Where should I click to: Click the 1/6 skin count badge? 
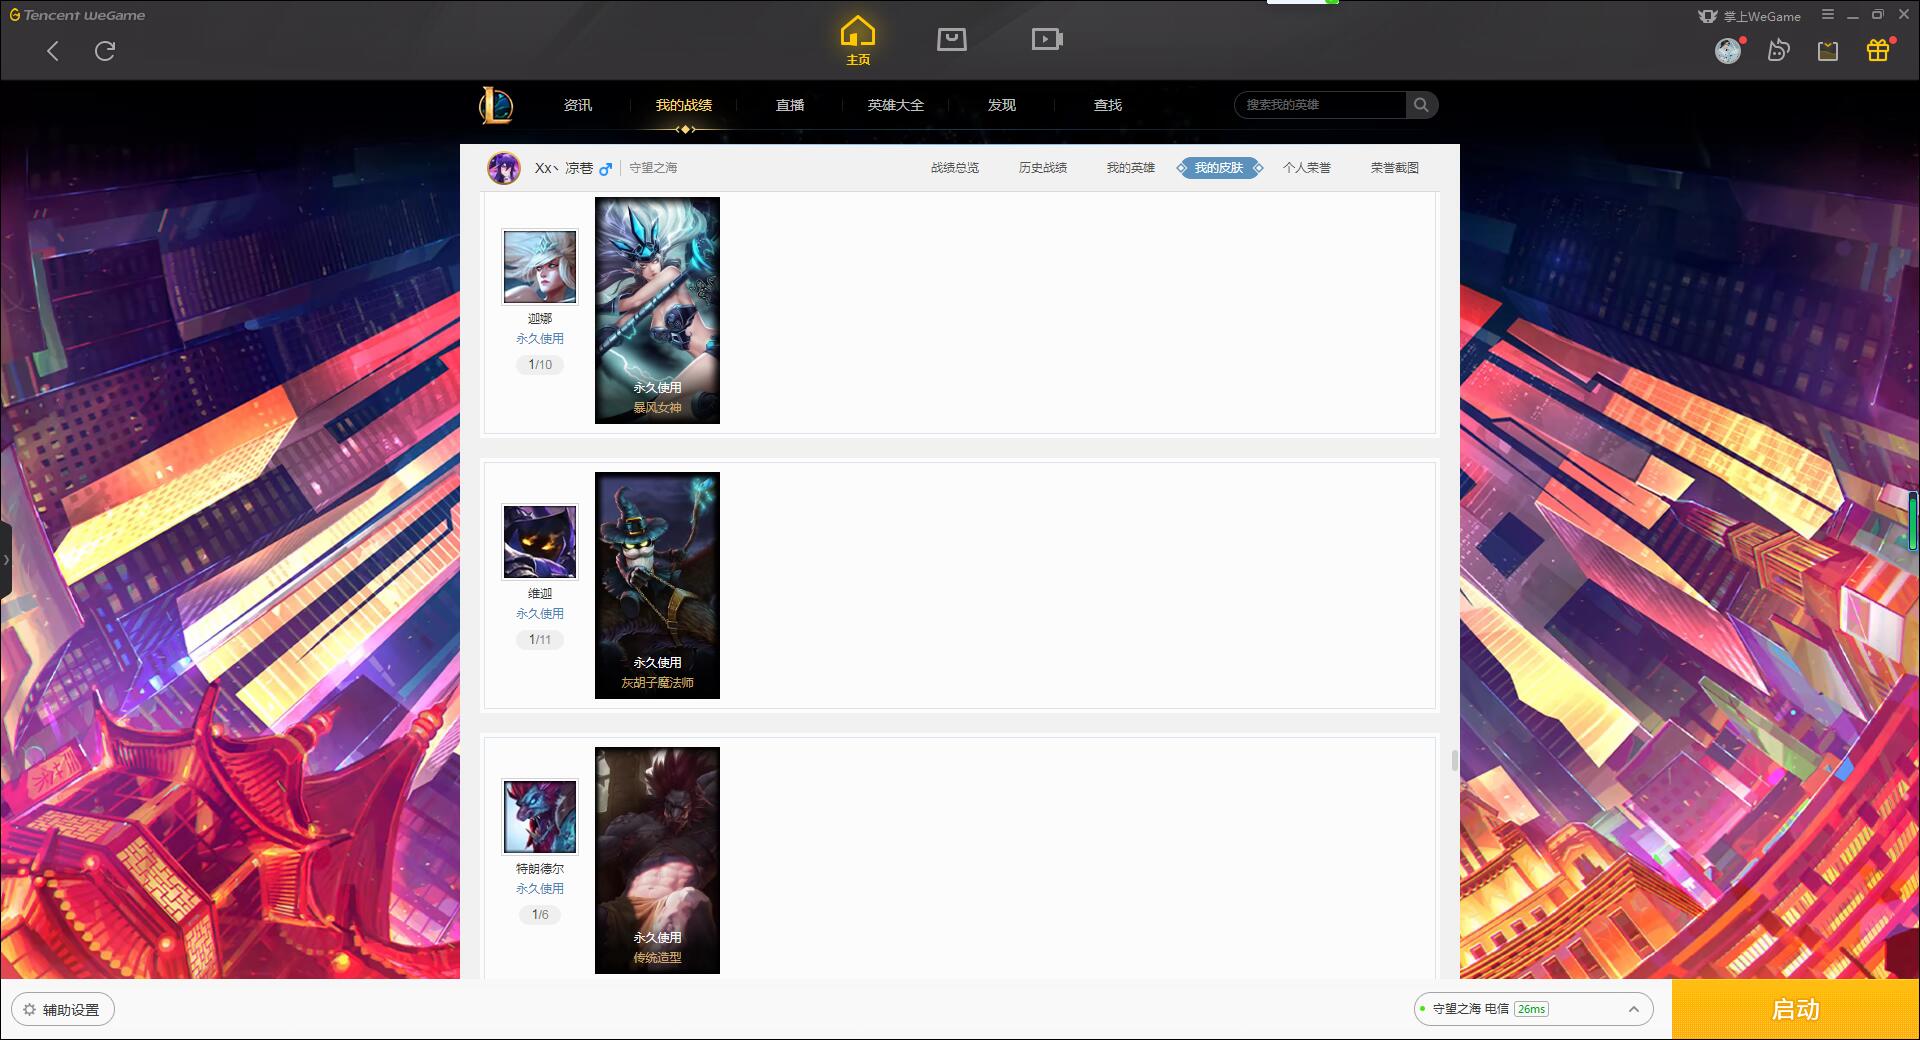click(x=540, y=915)
